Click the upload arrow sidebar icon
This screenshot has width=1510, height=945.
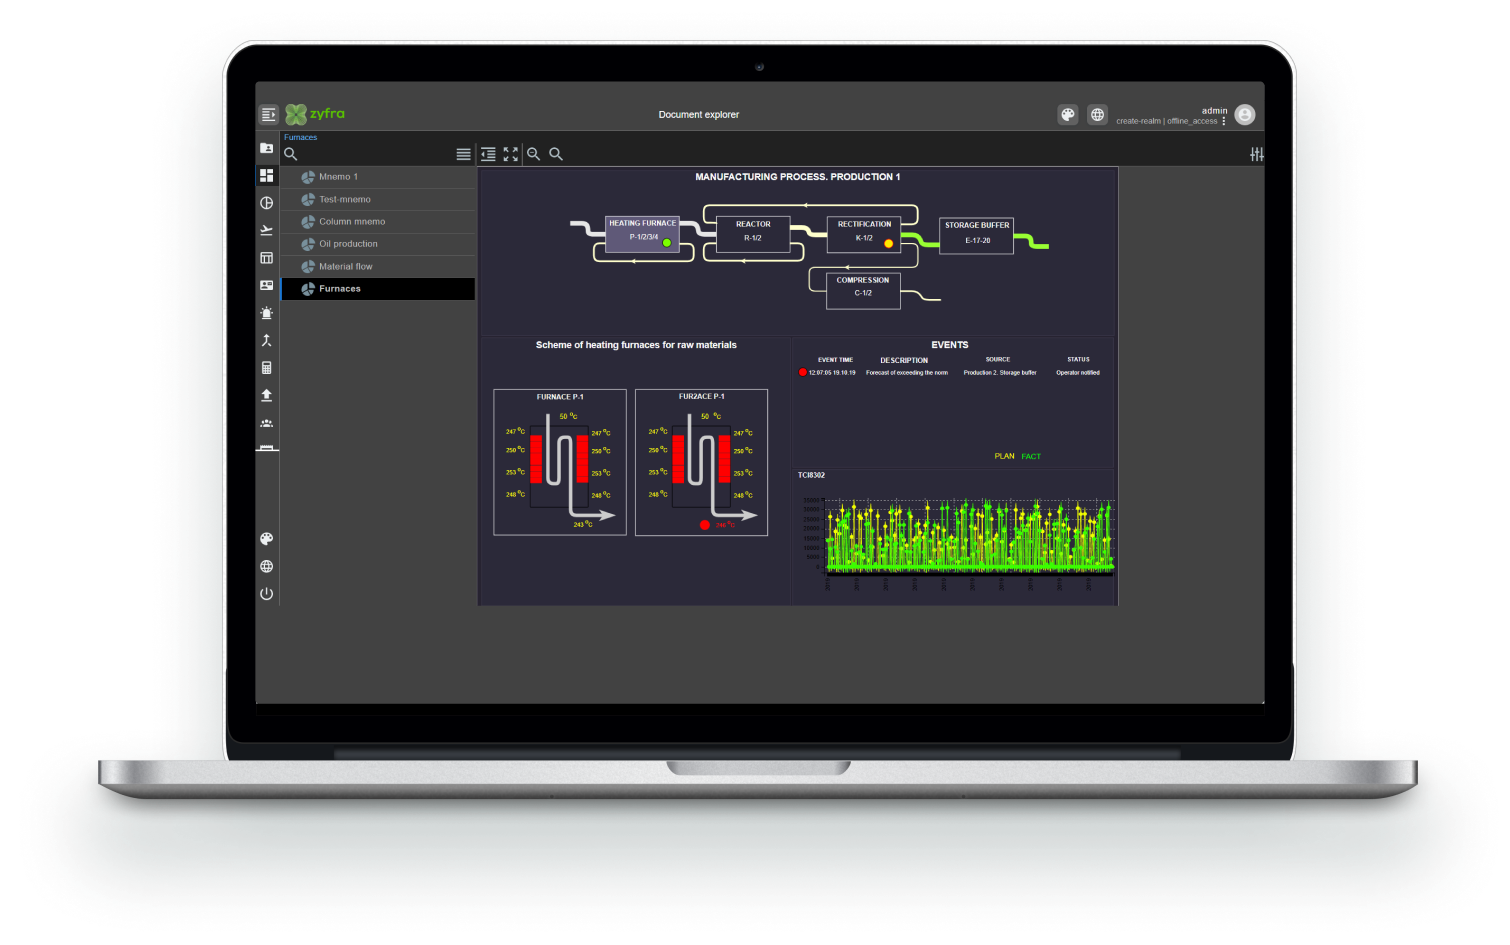tap(266, 395)
